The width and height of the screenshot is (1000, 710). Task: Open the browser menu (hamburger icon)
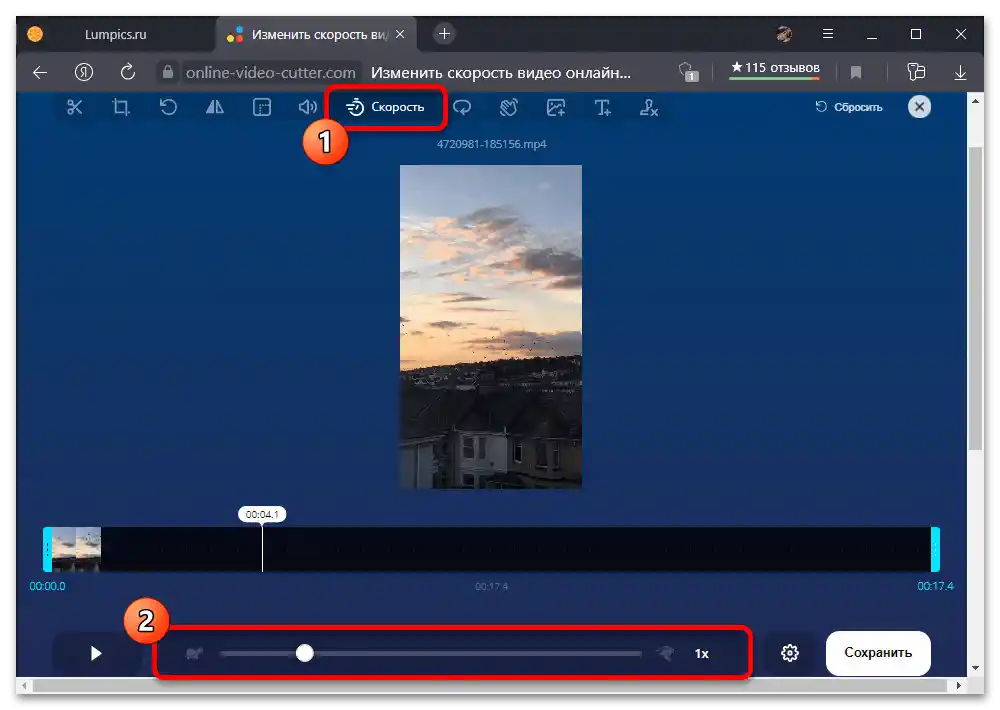point(828,33)
